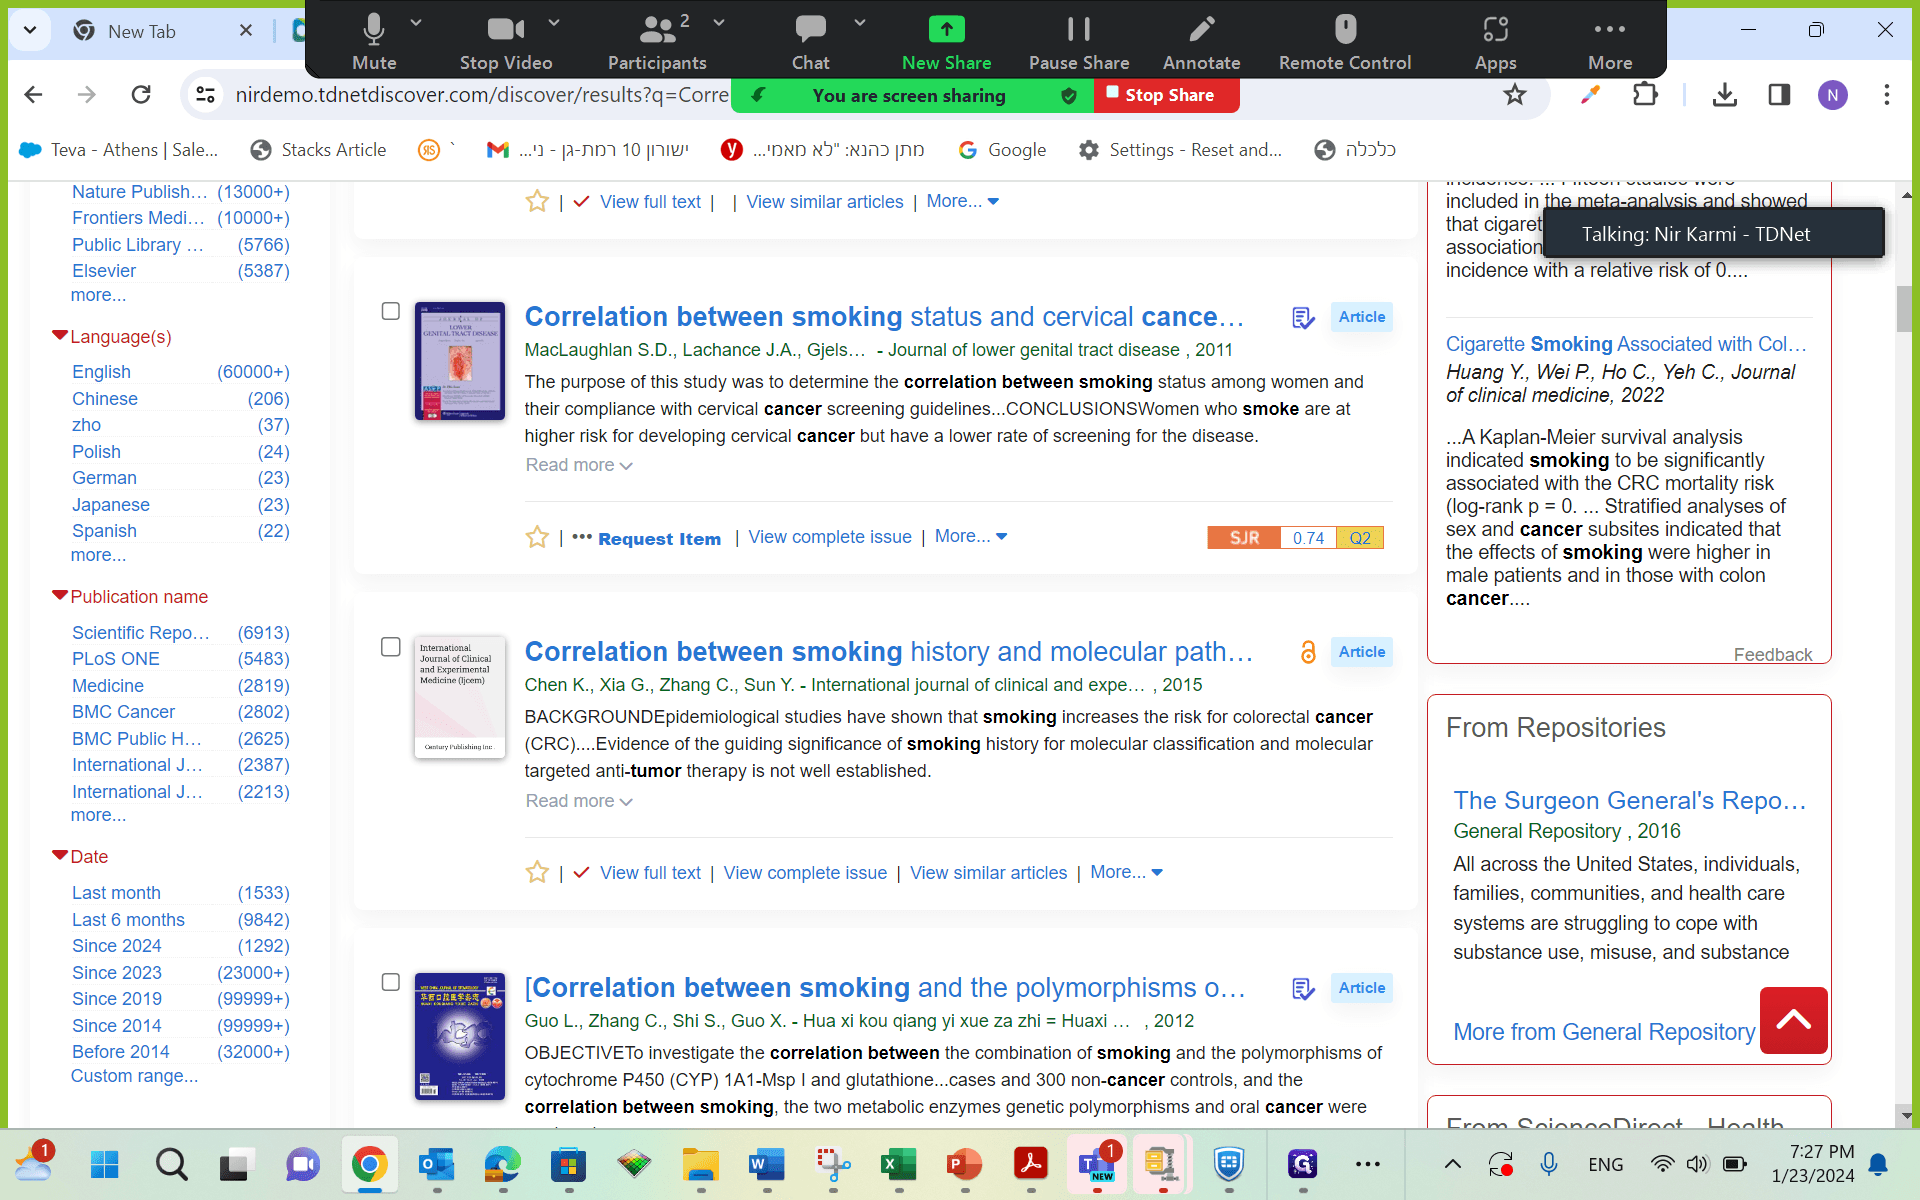Select checkbox for cervical cancer article

pos(391,311)
